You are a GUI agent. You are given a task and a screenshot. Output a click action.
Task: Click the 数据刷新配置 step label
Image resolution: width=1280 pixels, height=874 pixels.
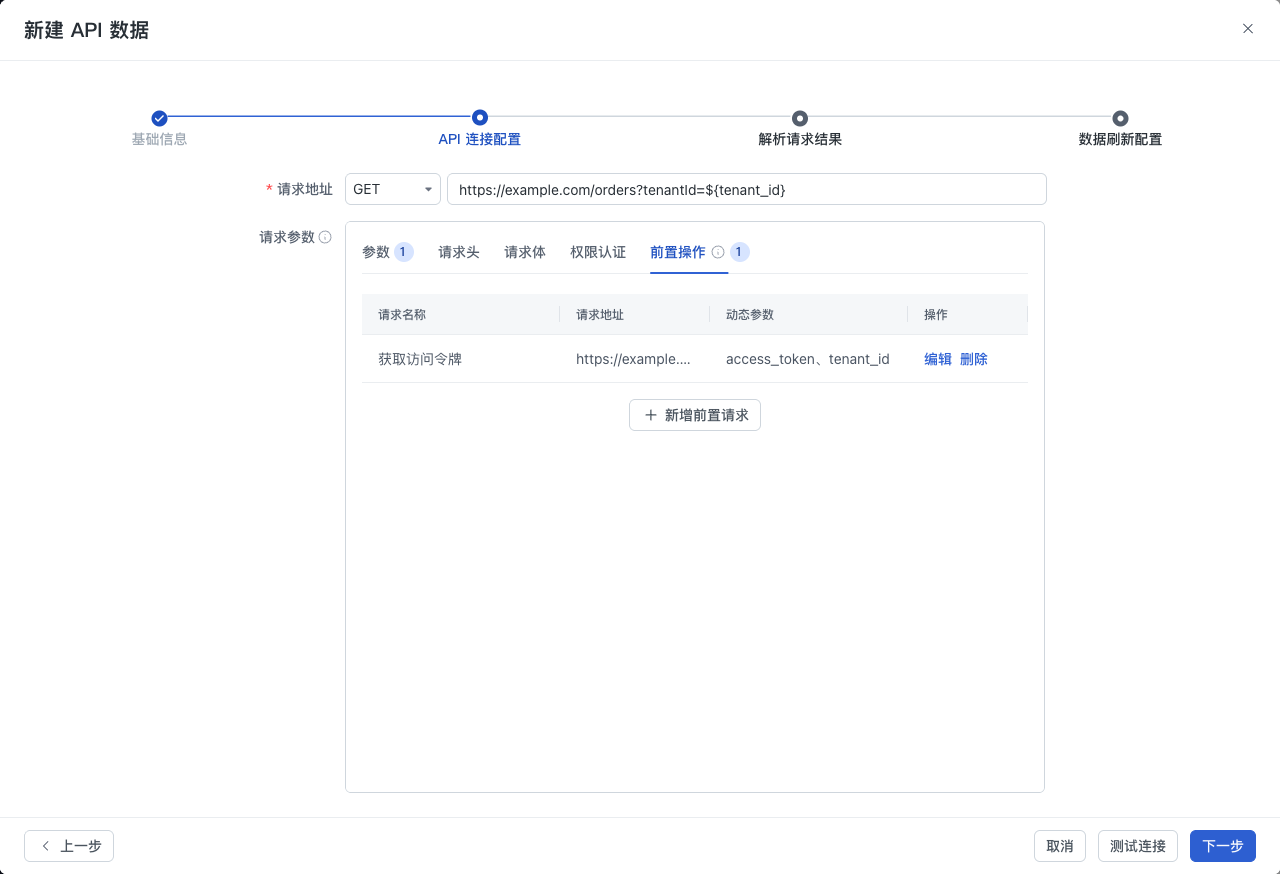click(x=1120, y=139)
